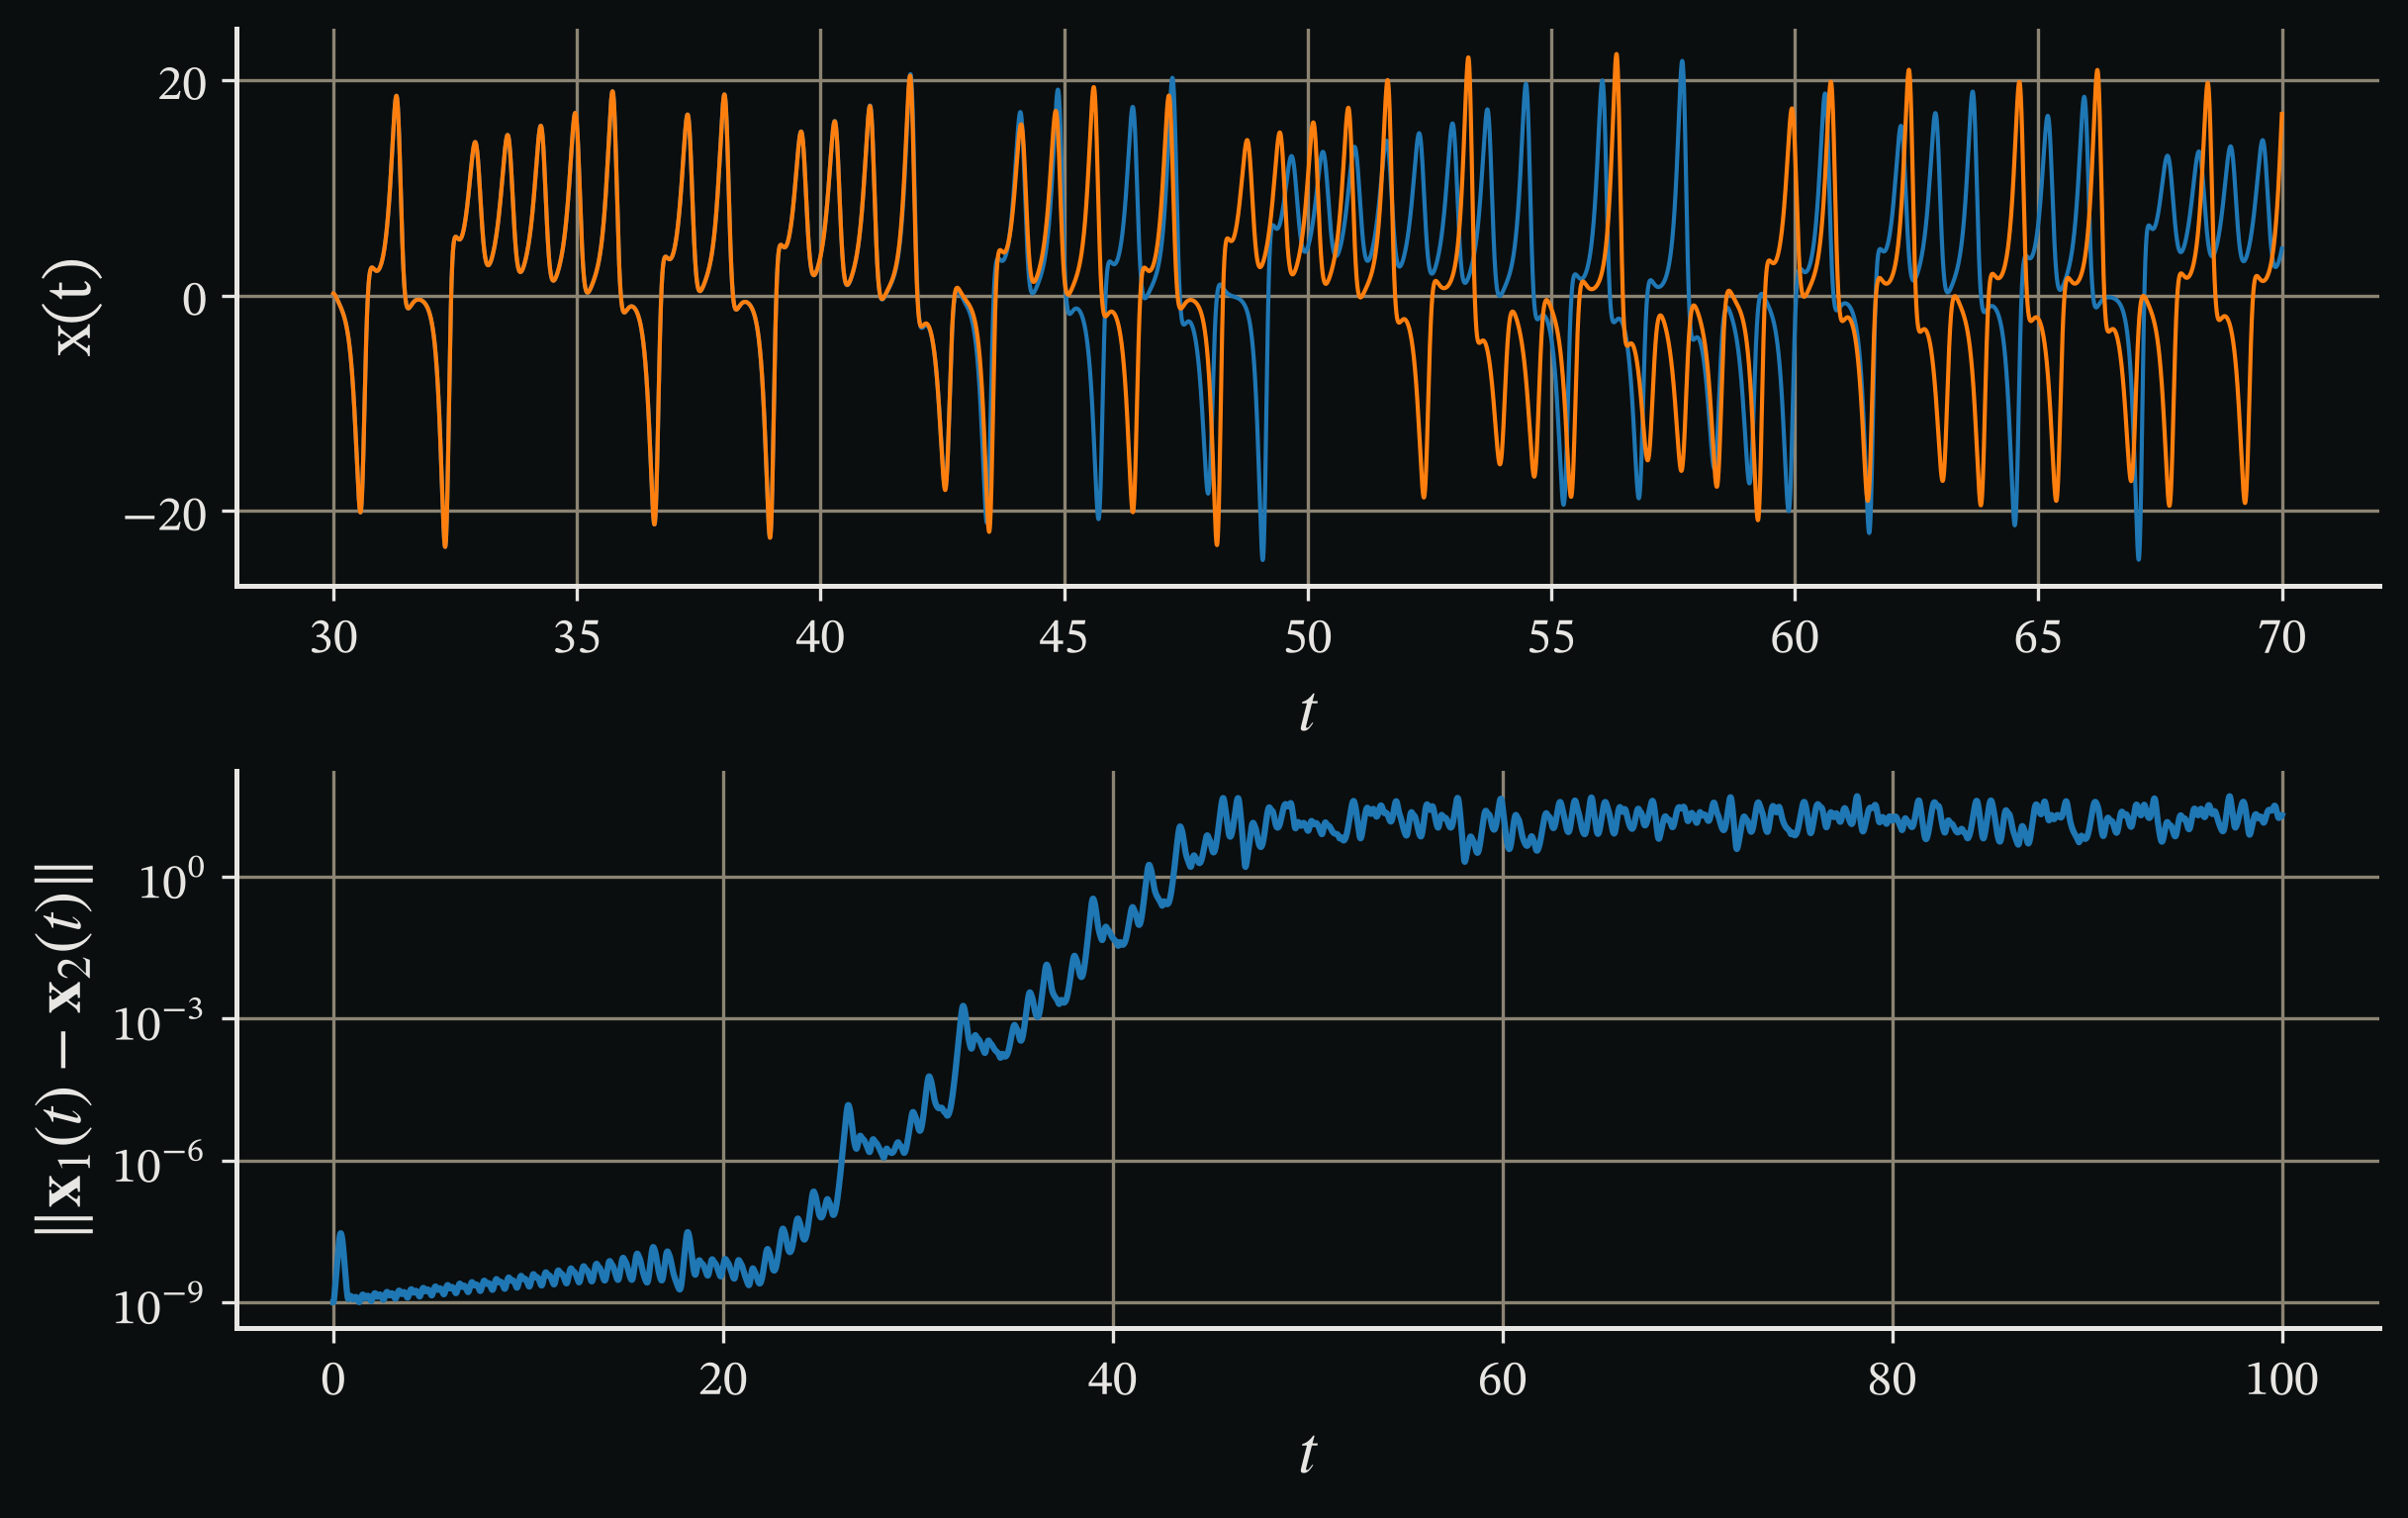Click tick label 65 on the top plot

tap(2038, 637)
